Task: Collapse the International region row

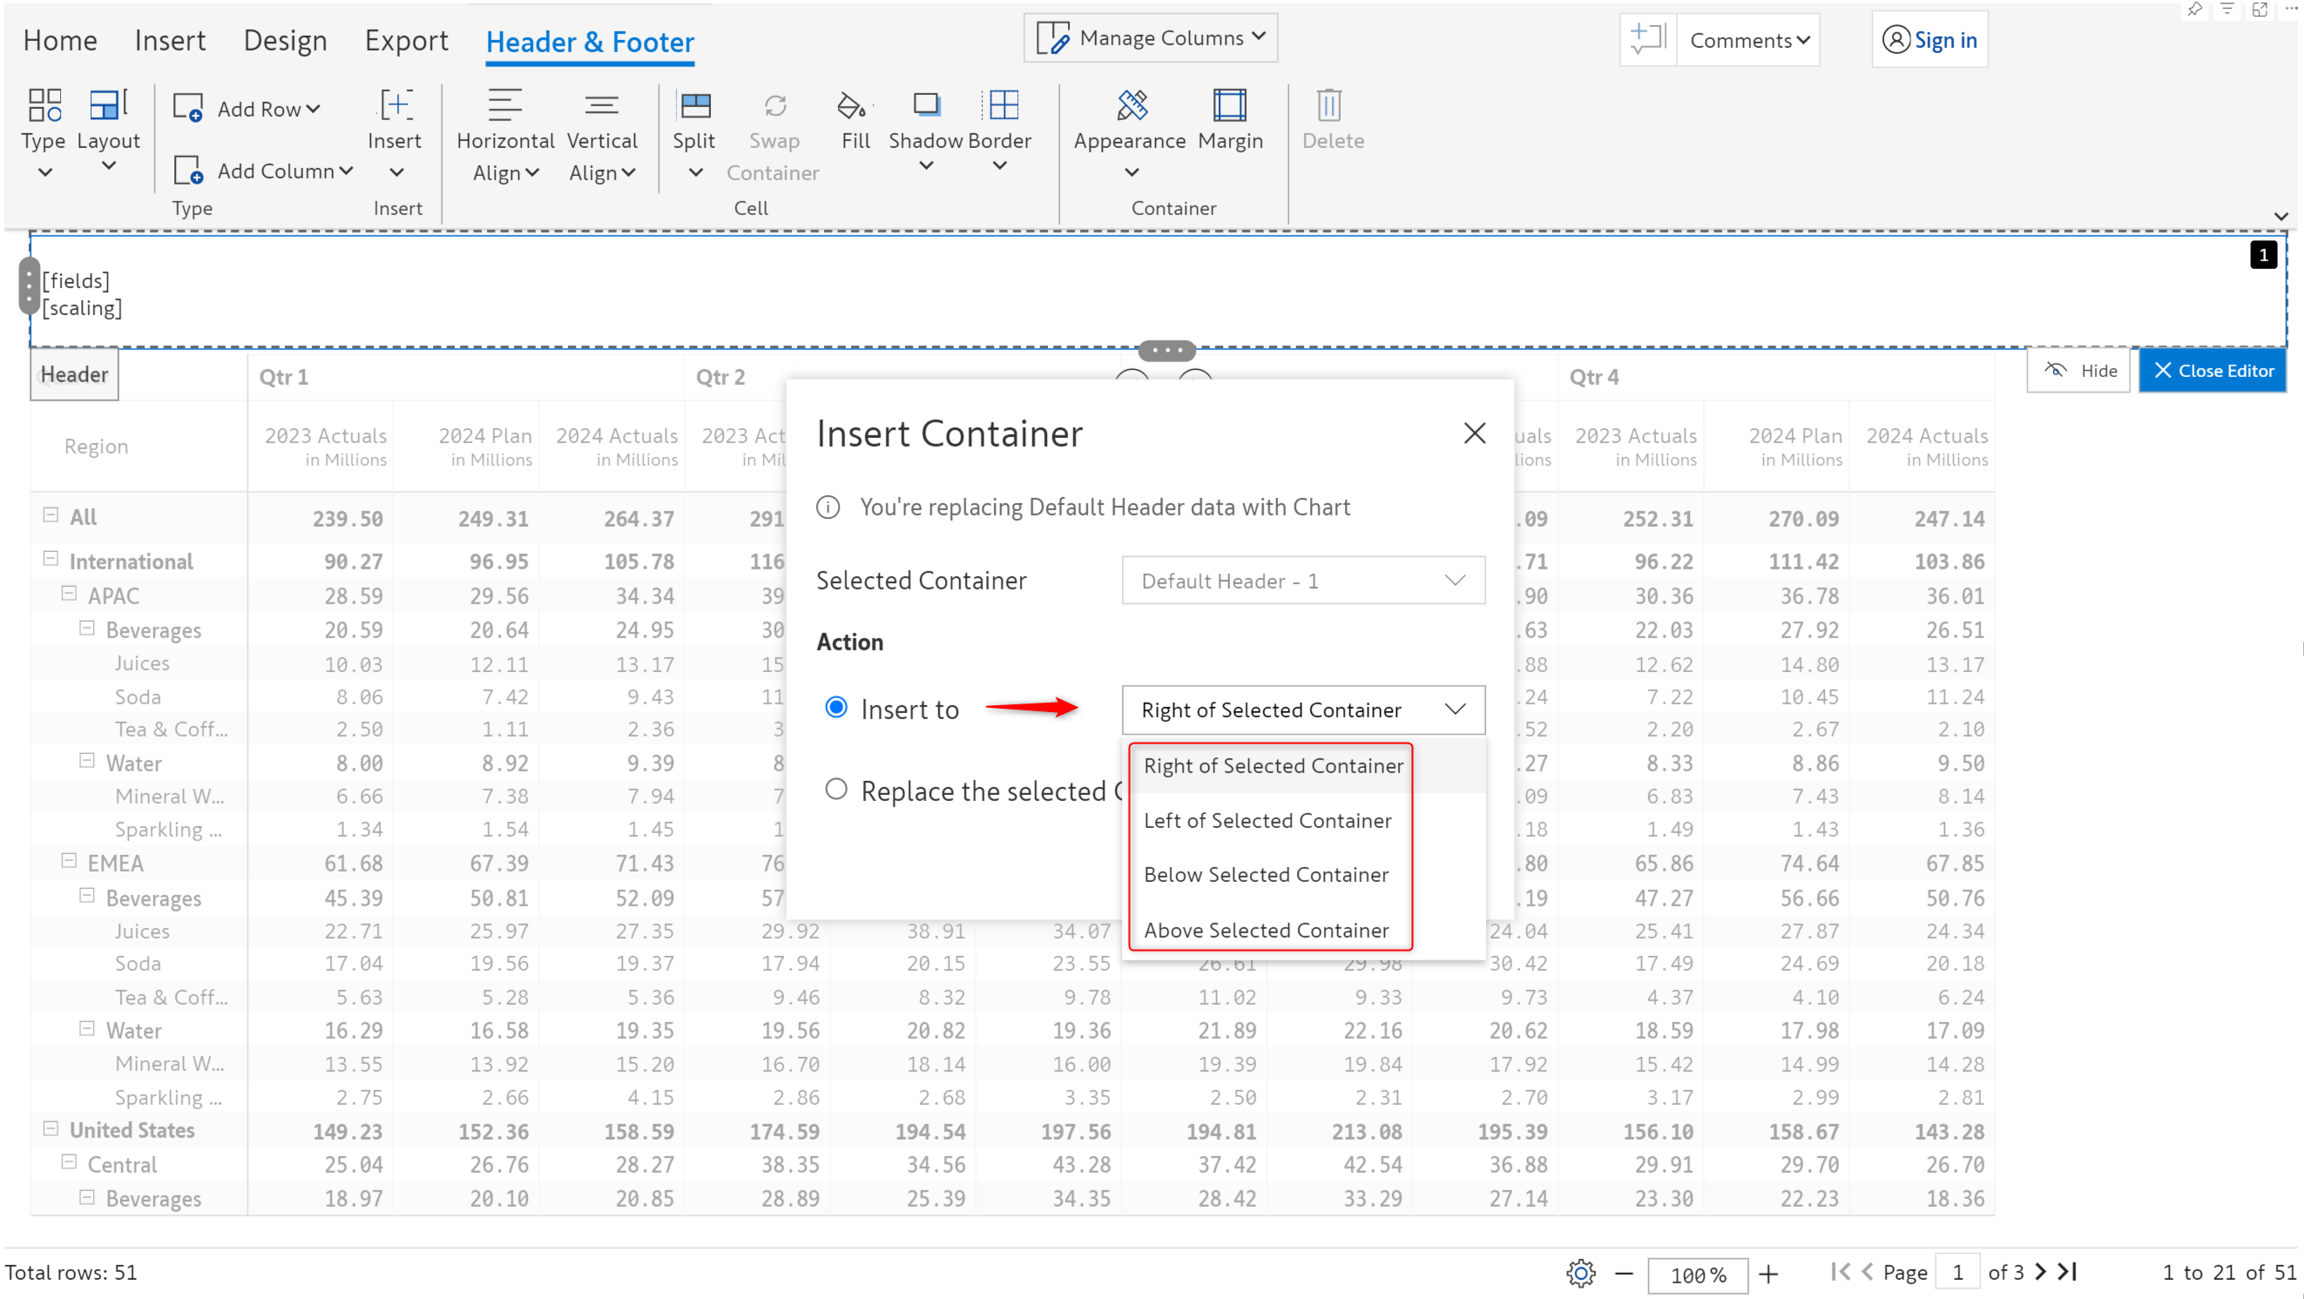Action: click(x=51, y=559)
